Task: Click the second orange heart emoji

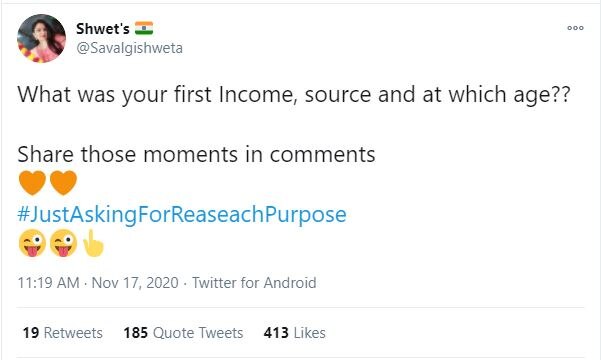Action: point(63,183)
